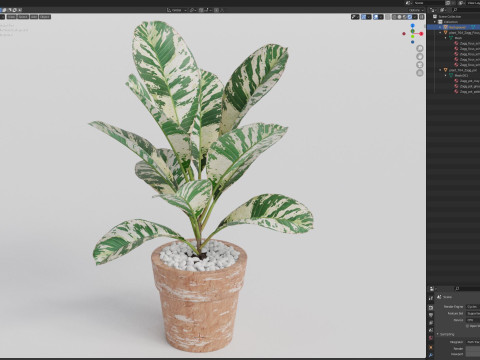Open the properties editor type dropdown
The height and width of the screenshot is (360, 480).
click(x=433, y=289)
